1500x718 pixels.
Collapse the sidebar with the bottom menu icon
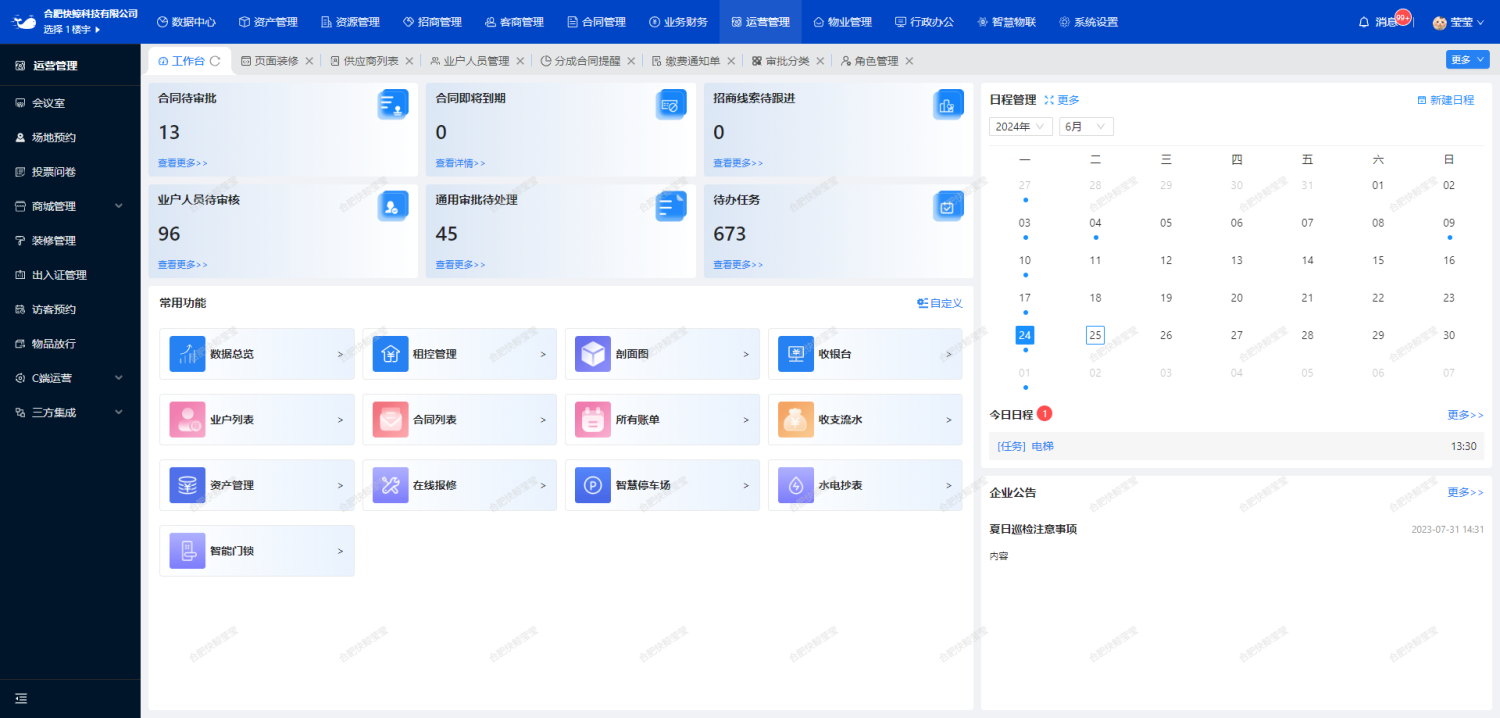pyautogui.click(x=21, y=698)
